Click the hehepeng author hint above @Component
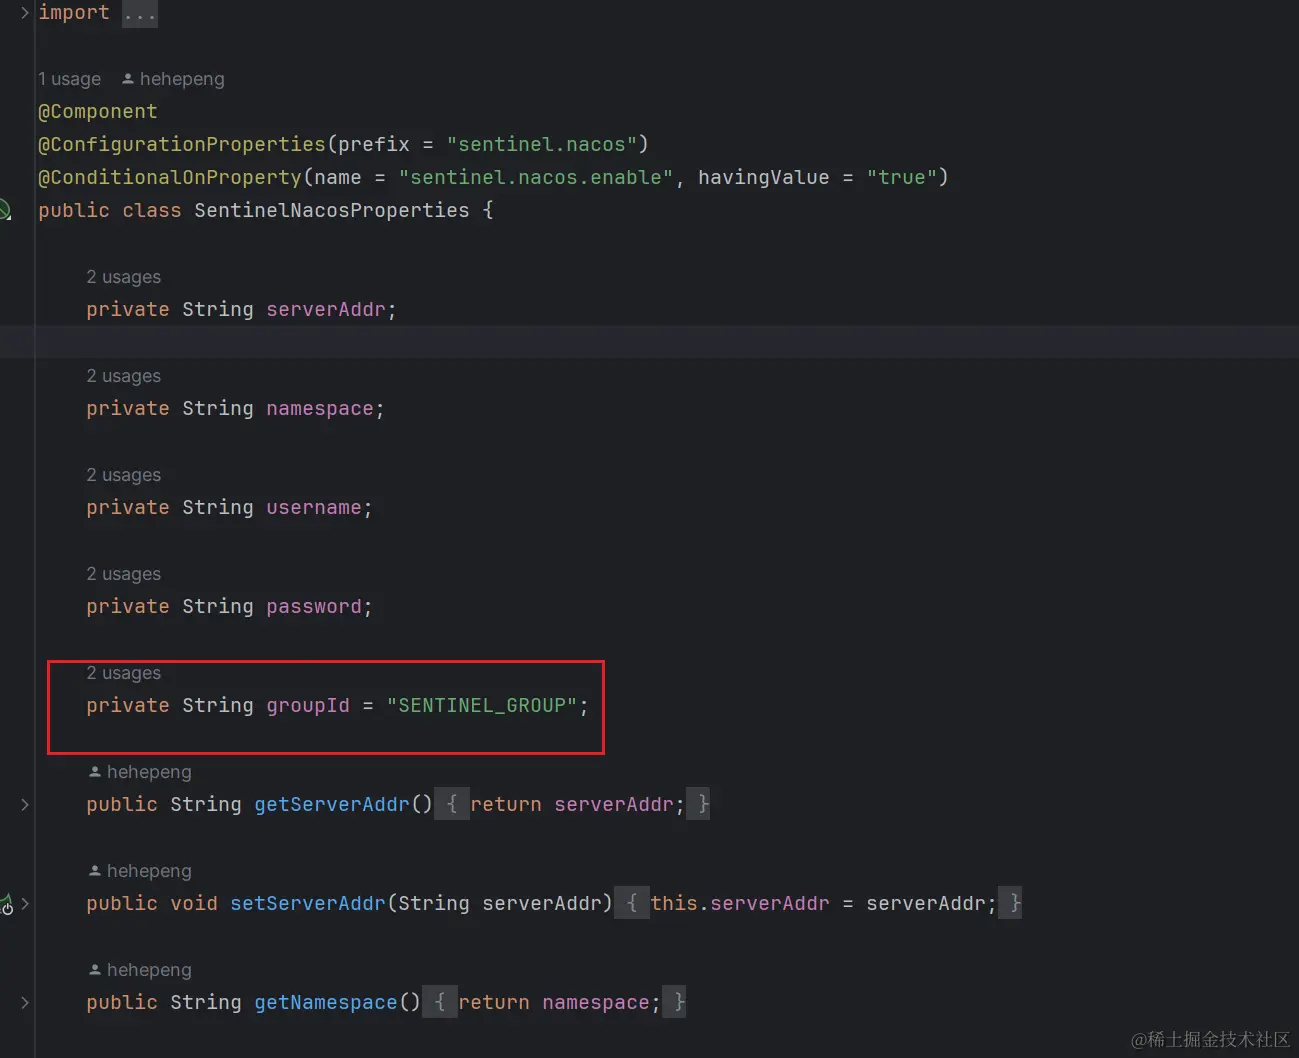 click(x=173, y=79)
